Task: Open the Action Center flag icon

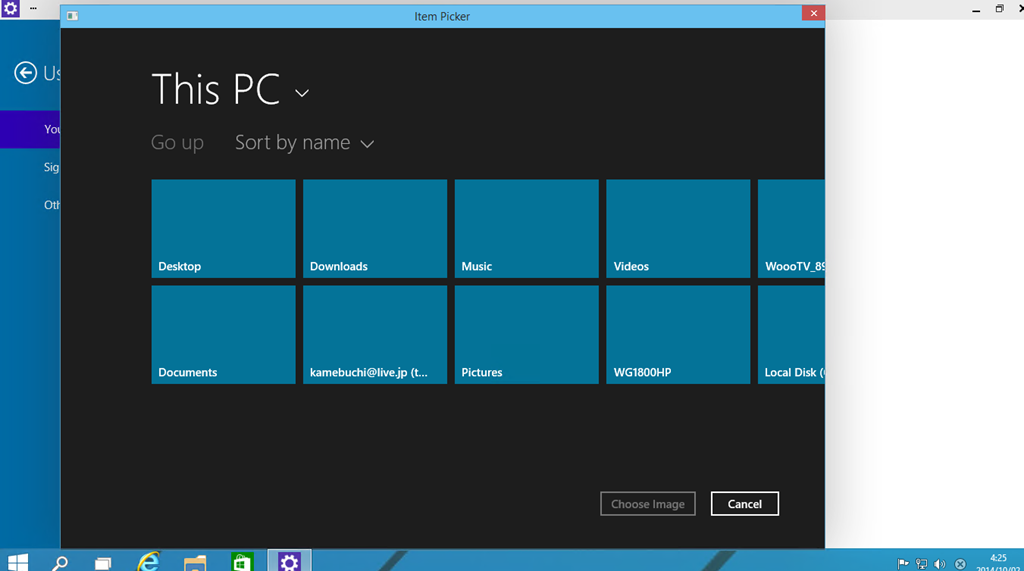Action: pos(903,564)
